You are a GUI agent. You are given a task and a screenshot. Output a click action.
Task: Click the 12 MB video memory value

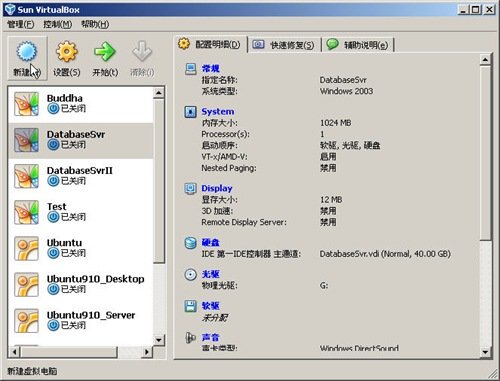click(331, 200)
